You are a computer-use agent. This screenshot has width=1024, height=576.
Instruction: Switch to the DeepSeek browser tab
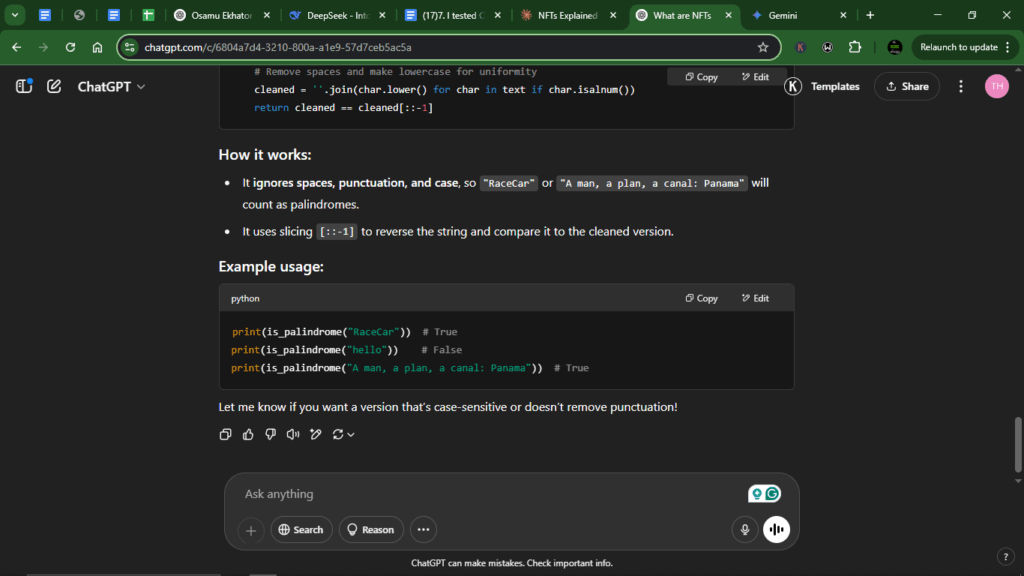(335, 15)
